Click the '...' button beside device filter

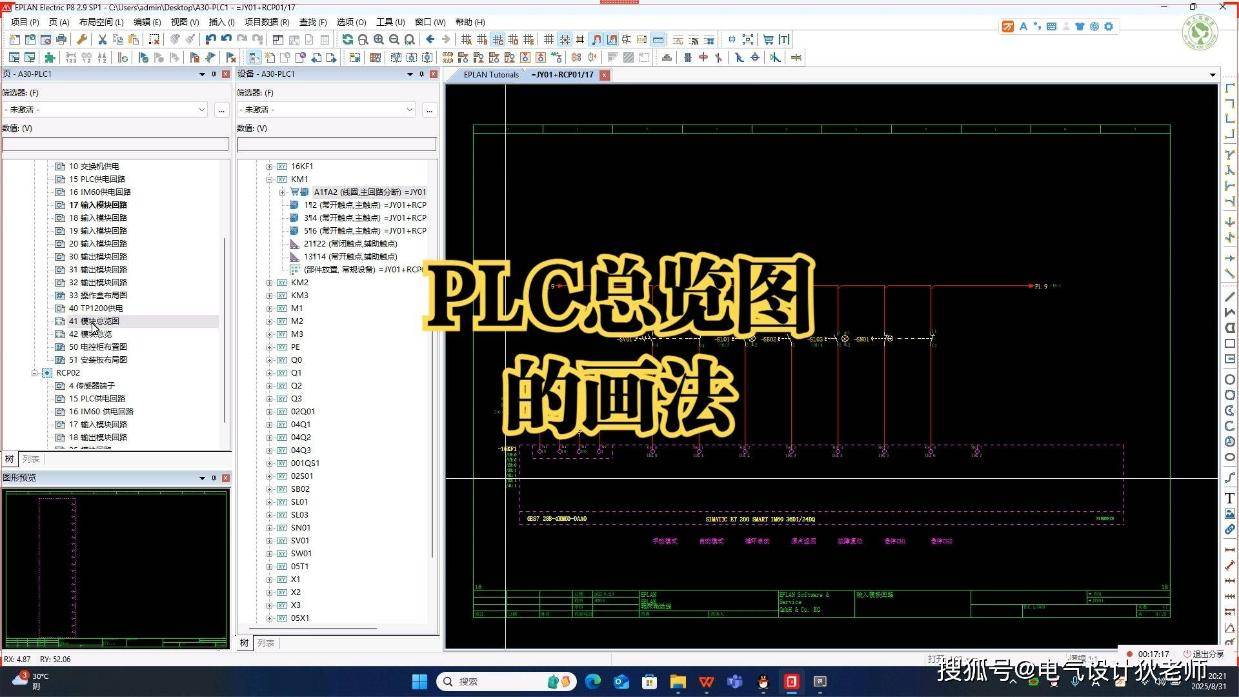point(428,109)
